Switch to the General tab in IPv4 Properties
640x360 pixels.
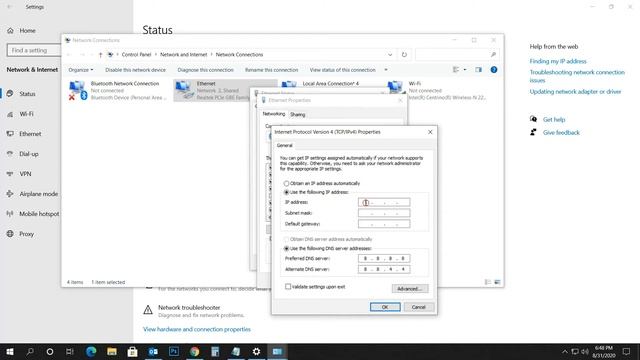coord(284,145)
